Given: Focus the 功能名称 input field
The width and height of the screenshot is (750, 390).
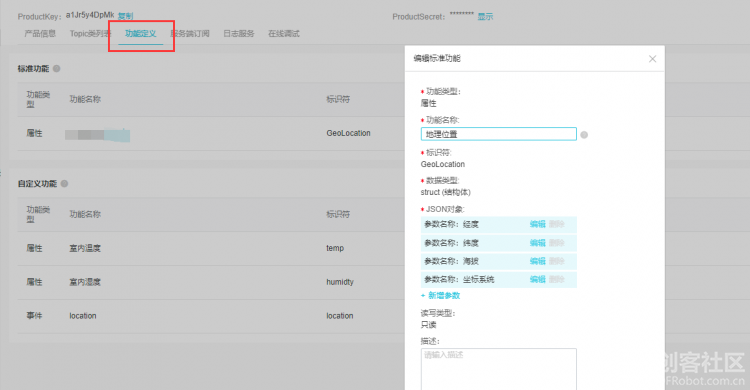Looking at the screenshot, I should pos(498,134).
